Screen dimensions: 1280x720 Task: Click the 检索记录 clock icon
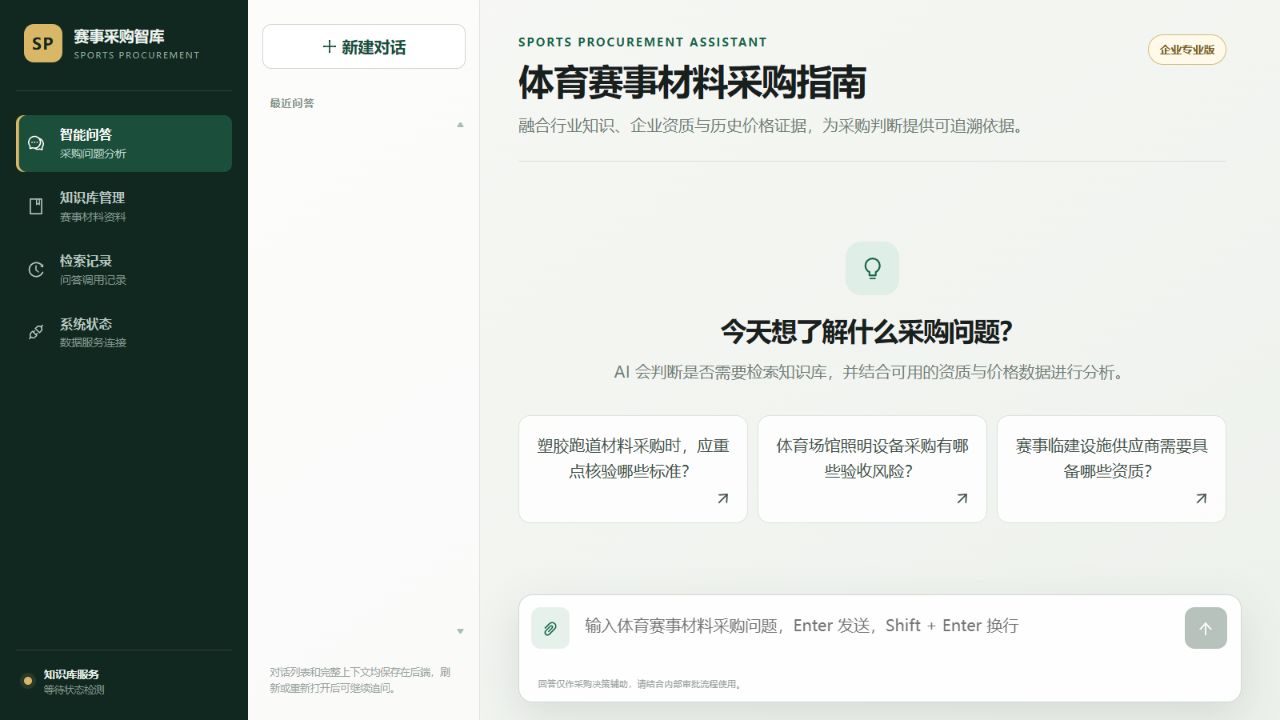[36, 269]
